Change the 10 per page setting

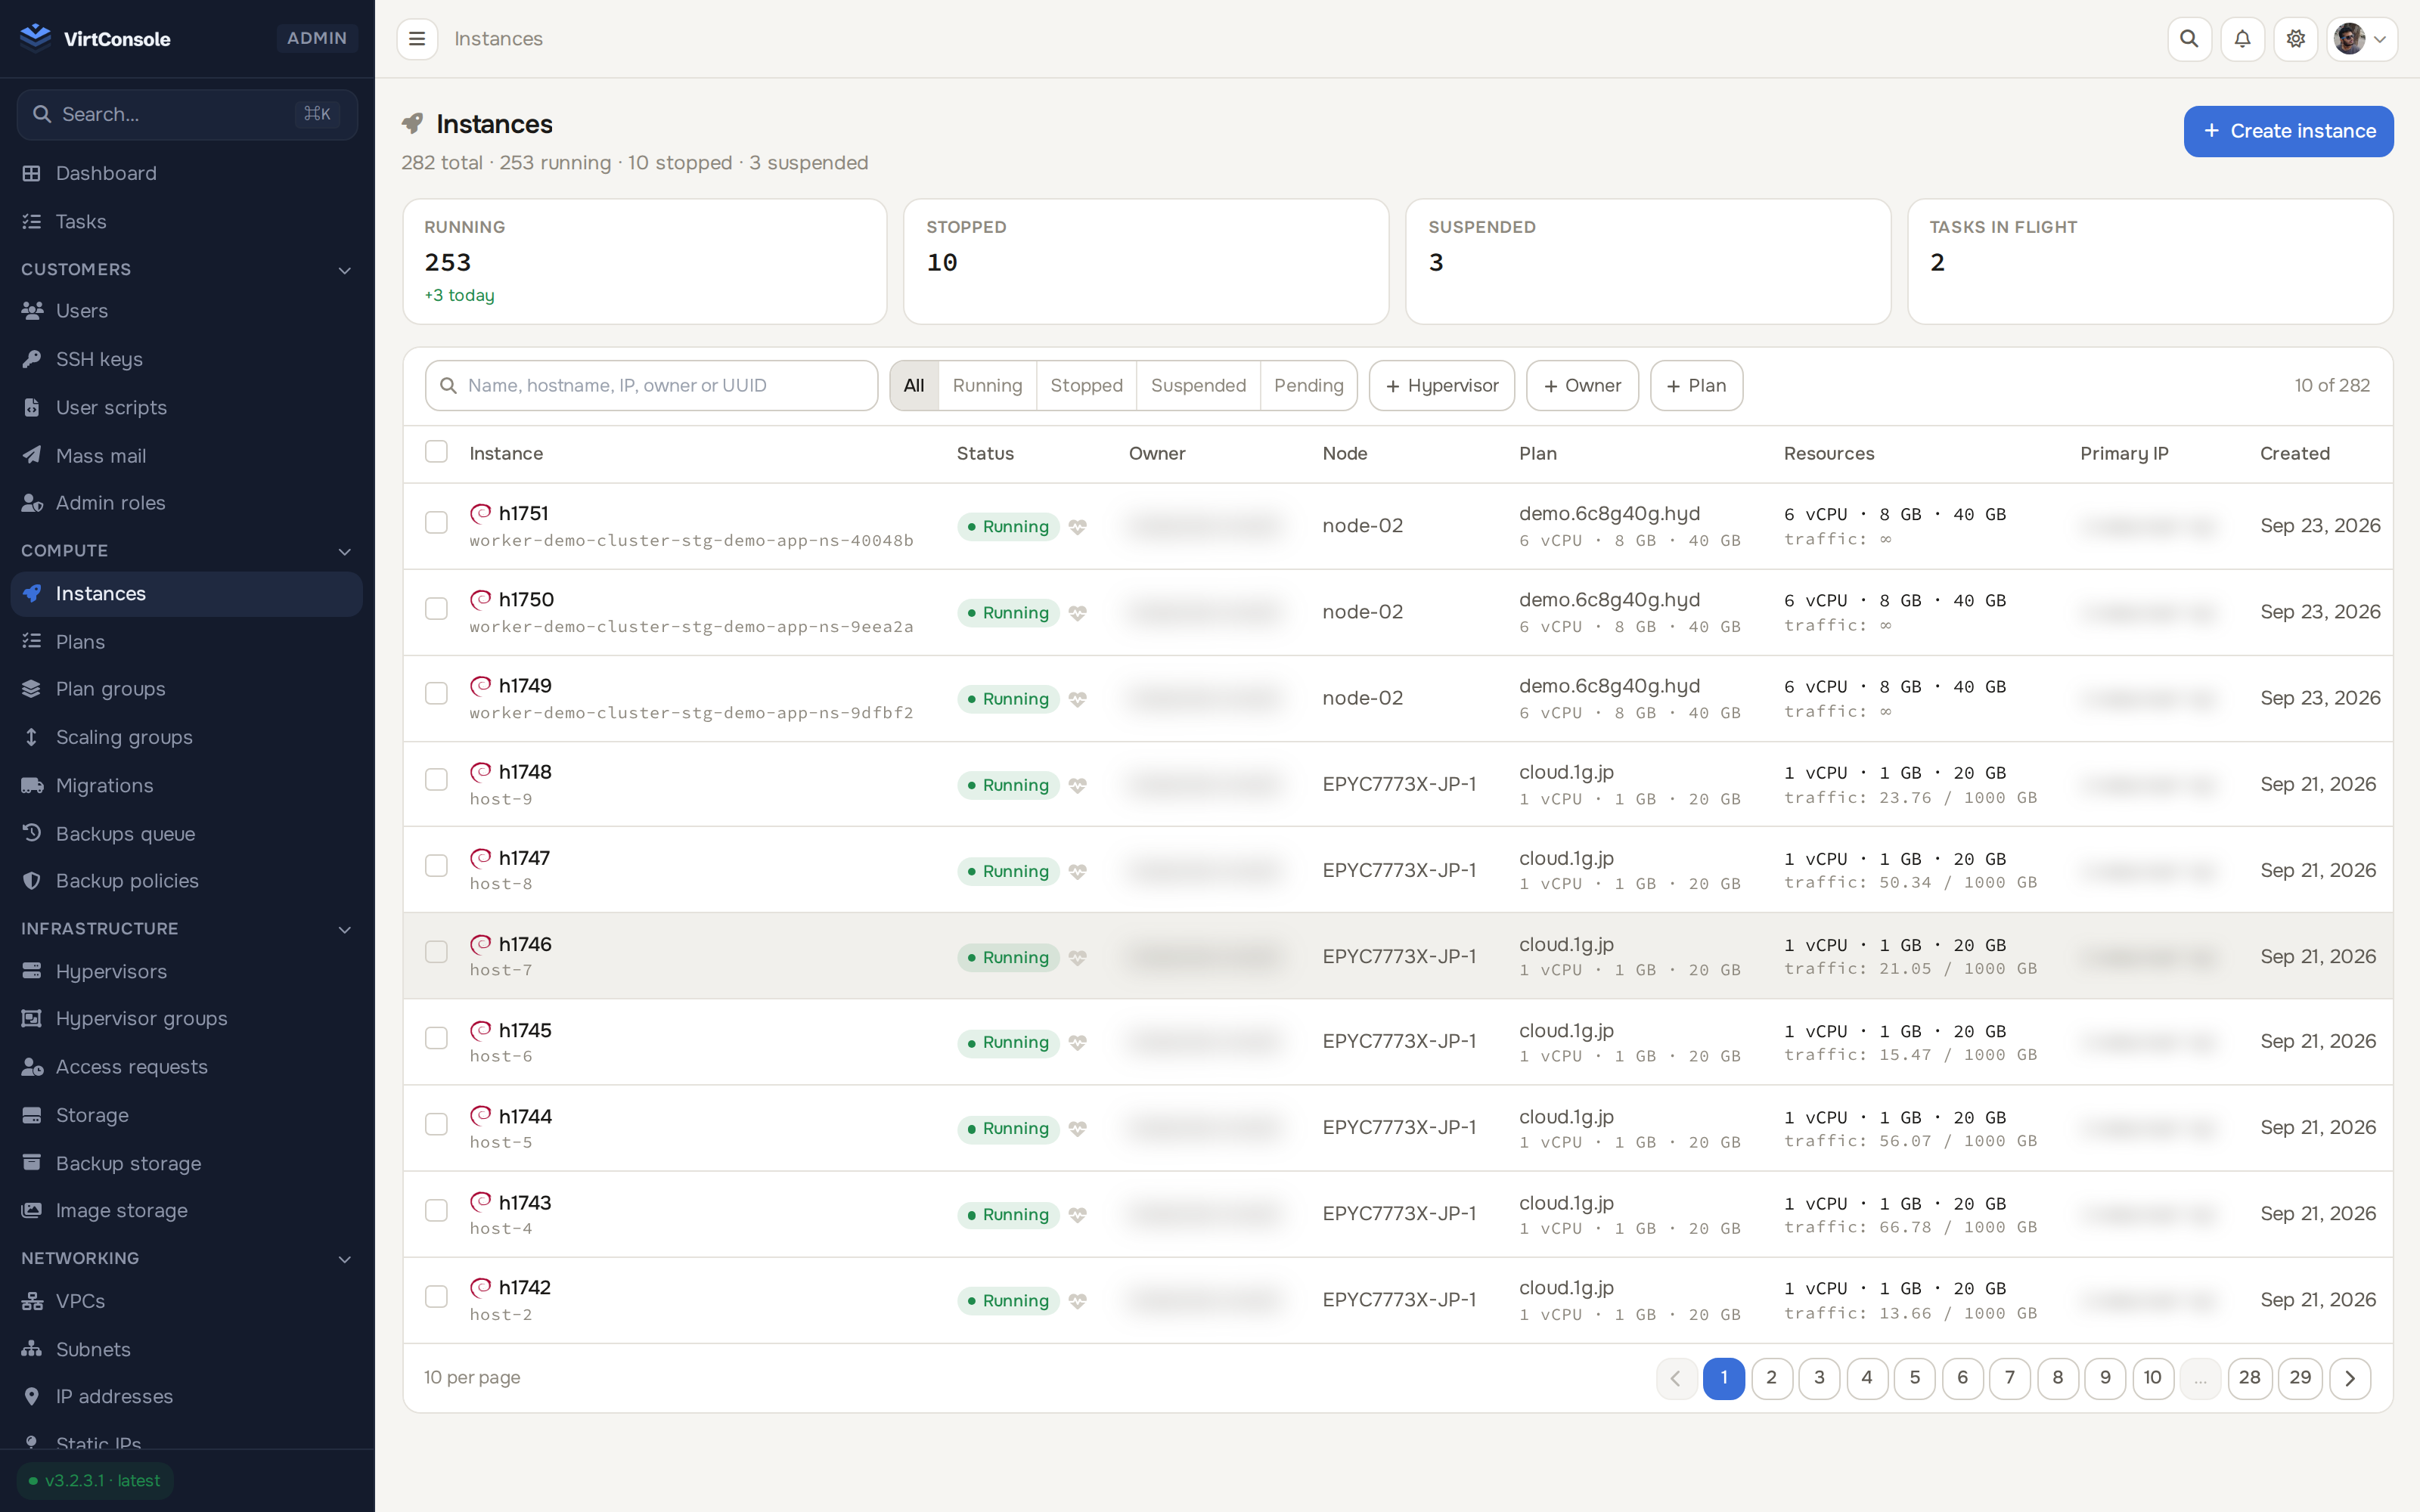pos(472,1378)
